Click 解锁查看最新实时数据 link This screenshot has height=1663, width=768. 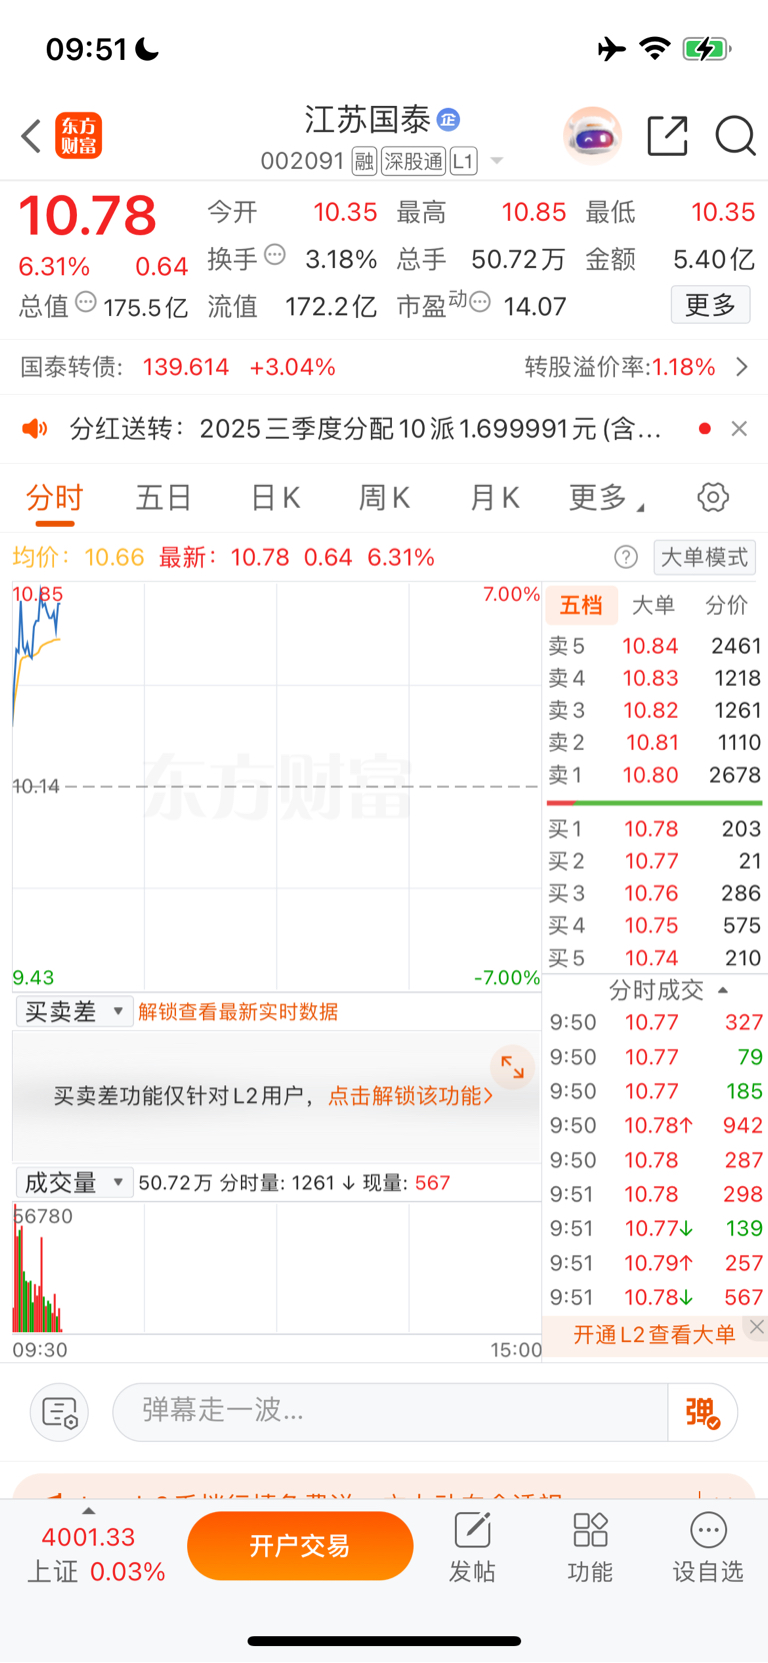click(x=238, y=1012)
